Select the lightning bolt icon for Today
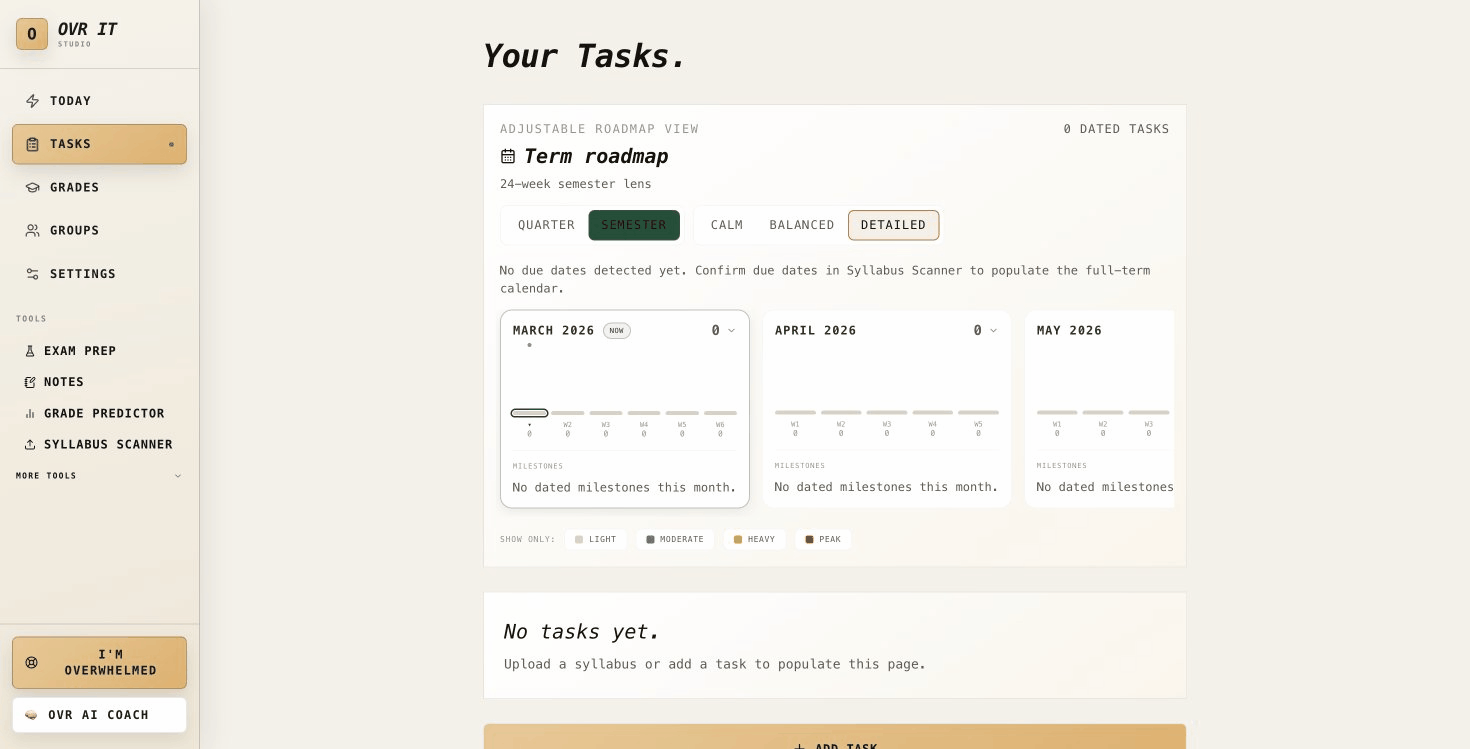Image resolution: width=1470 pixels, height=749 pixels. [x=33, y=101]
